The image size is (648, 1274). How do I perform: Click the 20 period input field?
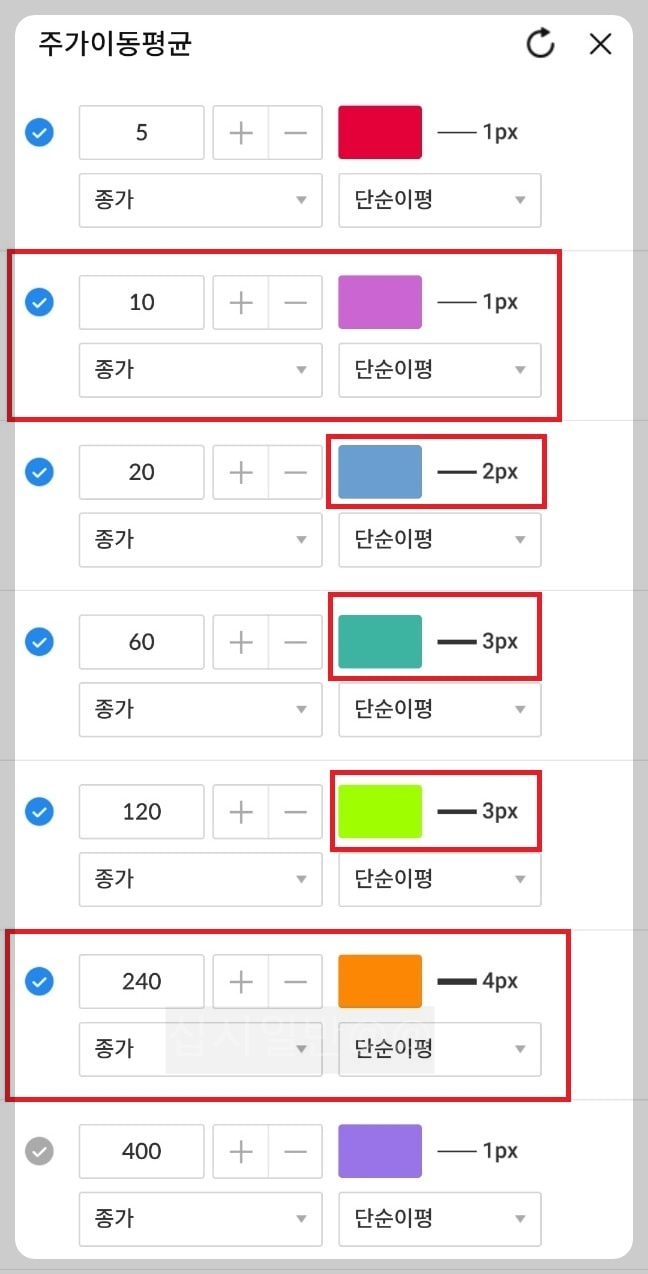(x=141, y=471)
